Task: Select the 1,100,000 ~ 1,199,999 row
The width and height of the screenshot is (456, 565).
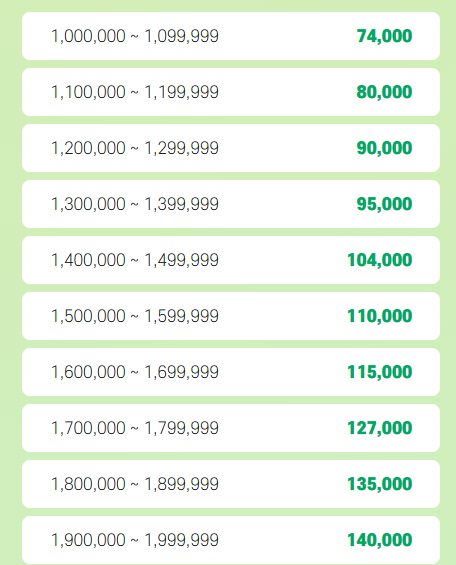Action: pyautogui.click(x=231, y=92)
